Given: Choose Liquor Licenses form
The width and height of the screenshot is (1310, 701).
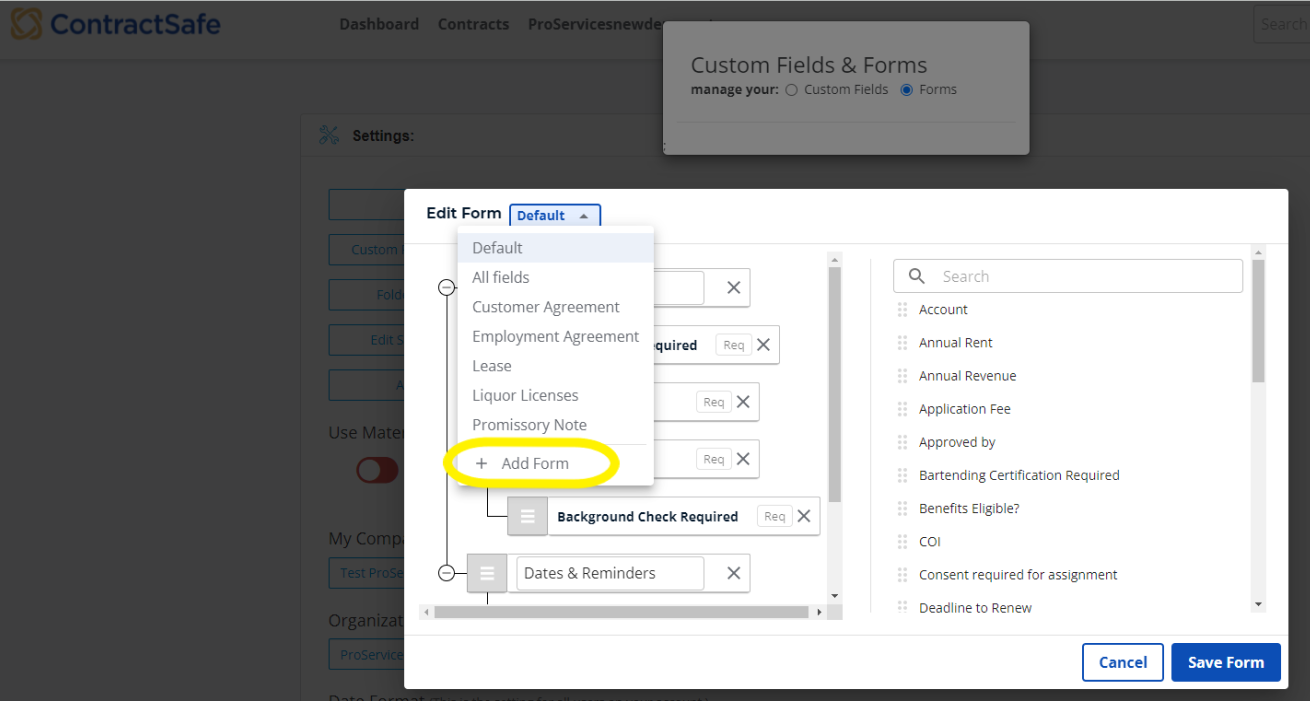Looking at the screenshot, I should click(x=555, y=395).
